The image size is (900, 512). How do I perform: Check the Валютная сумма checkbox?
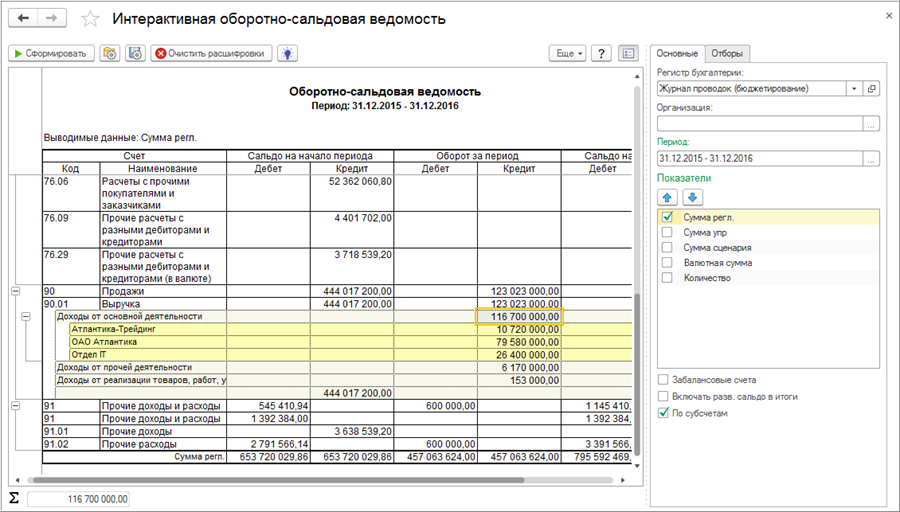pos(667,262)
